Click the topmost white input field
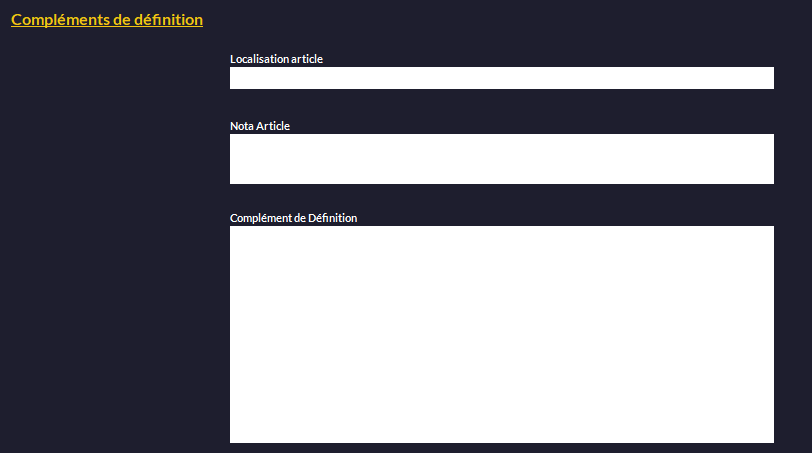Image resolution: width=812 pixels, height=453 pixels. pos(501,78)
